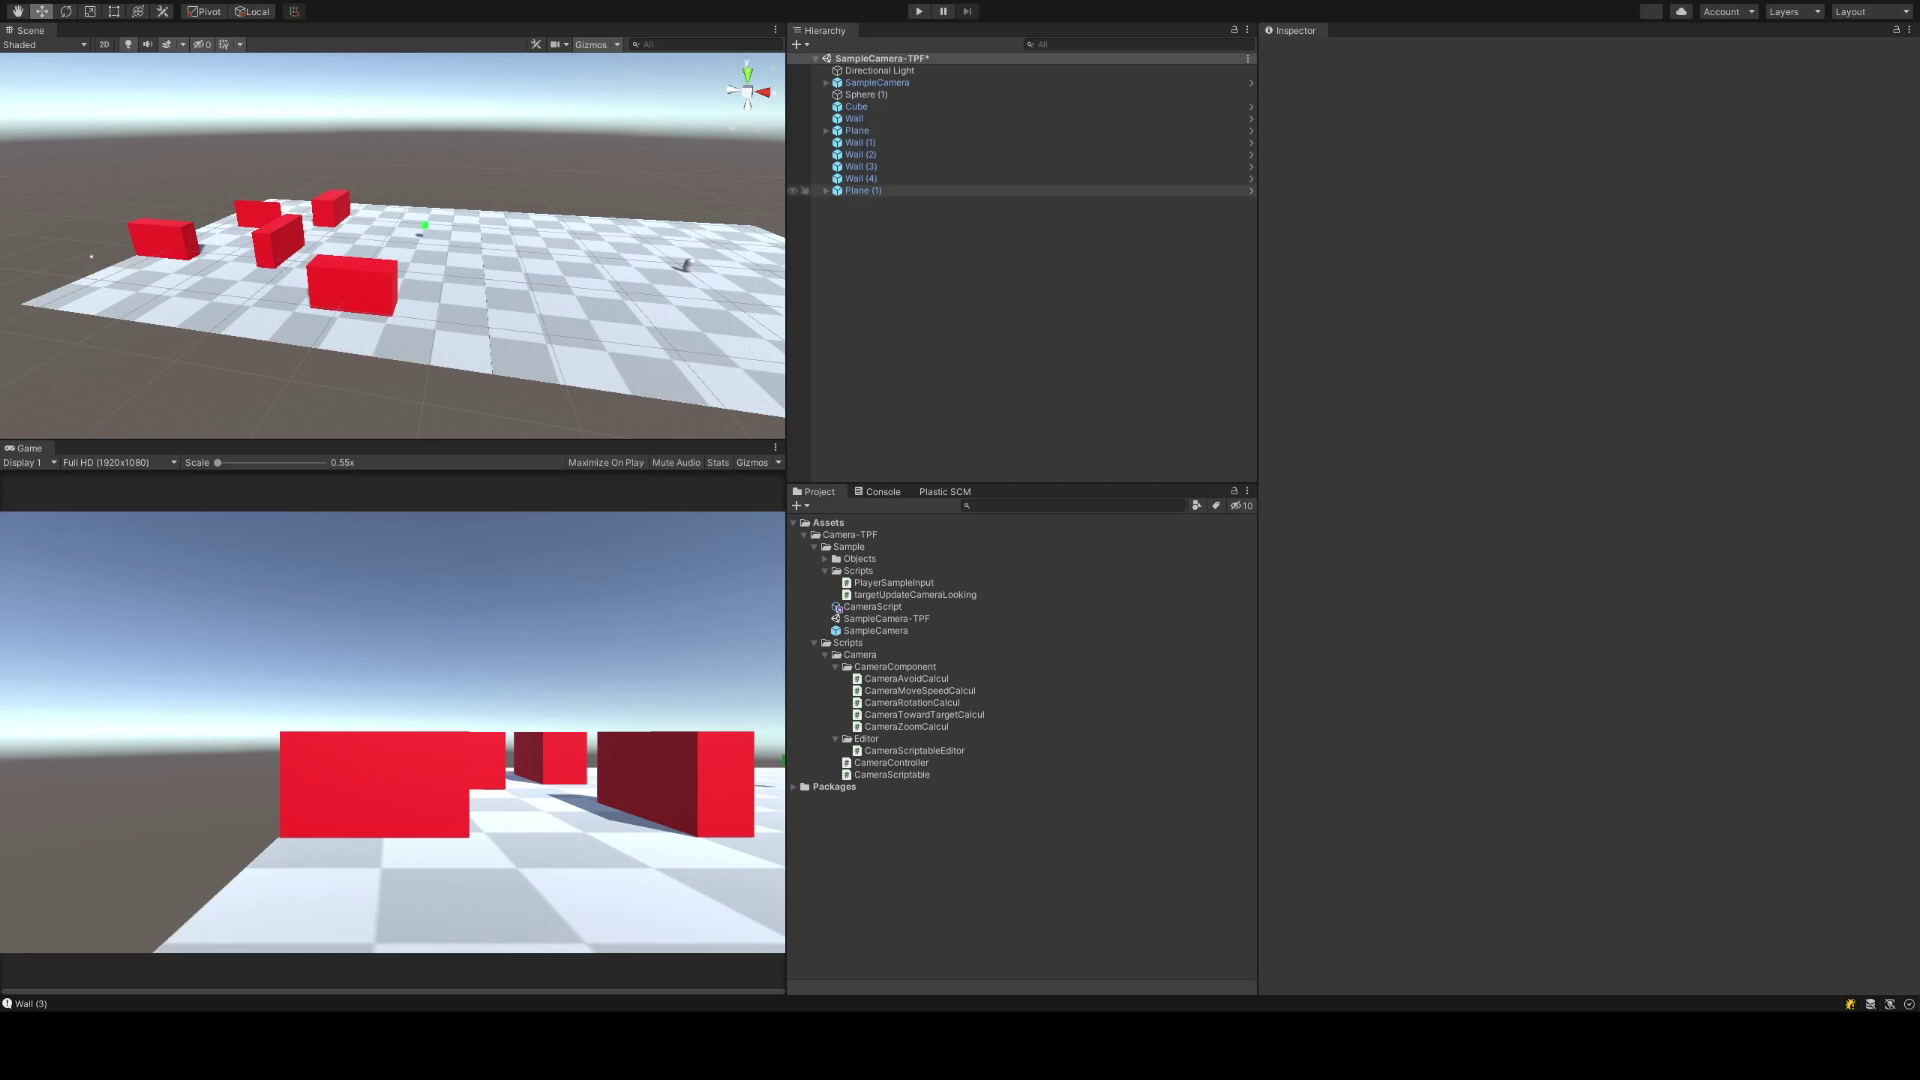Click Project search by label icon
The width and height of the screenshot is (1920, 1080).
1216,505
